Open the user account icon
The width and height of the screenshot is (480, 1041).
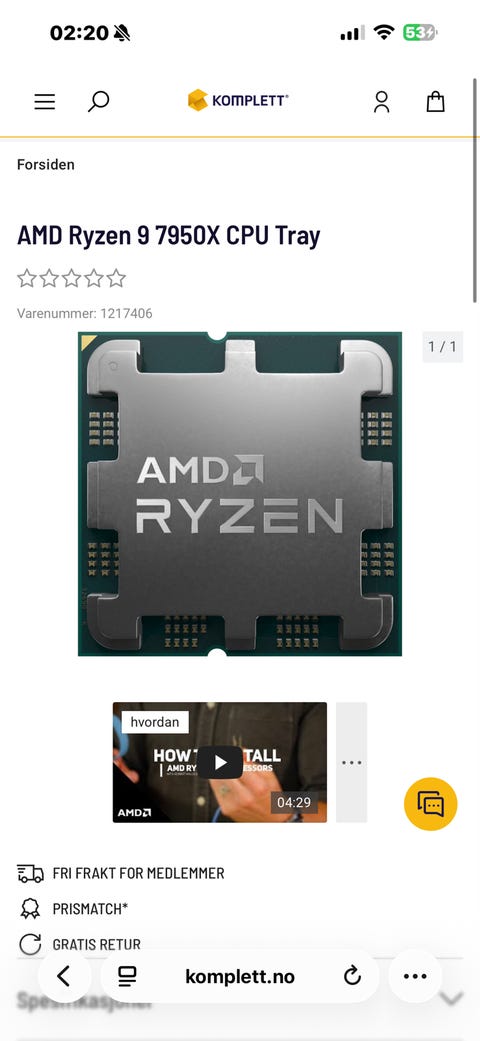pos(381,102)
